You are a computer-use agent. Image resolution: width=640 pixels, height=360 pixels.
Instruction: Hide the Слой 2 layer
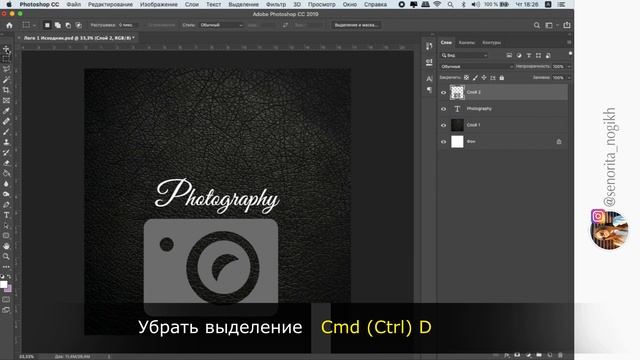pos(443,92)
